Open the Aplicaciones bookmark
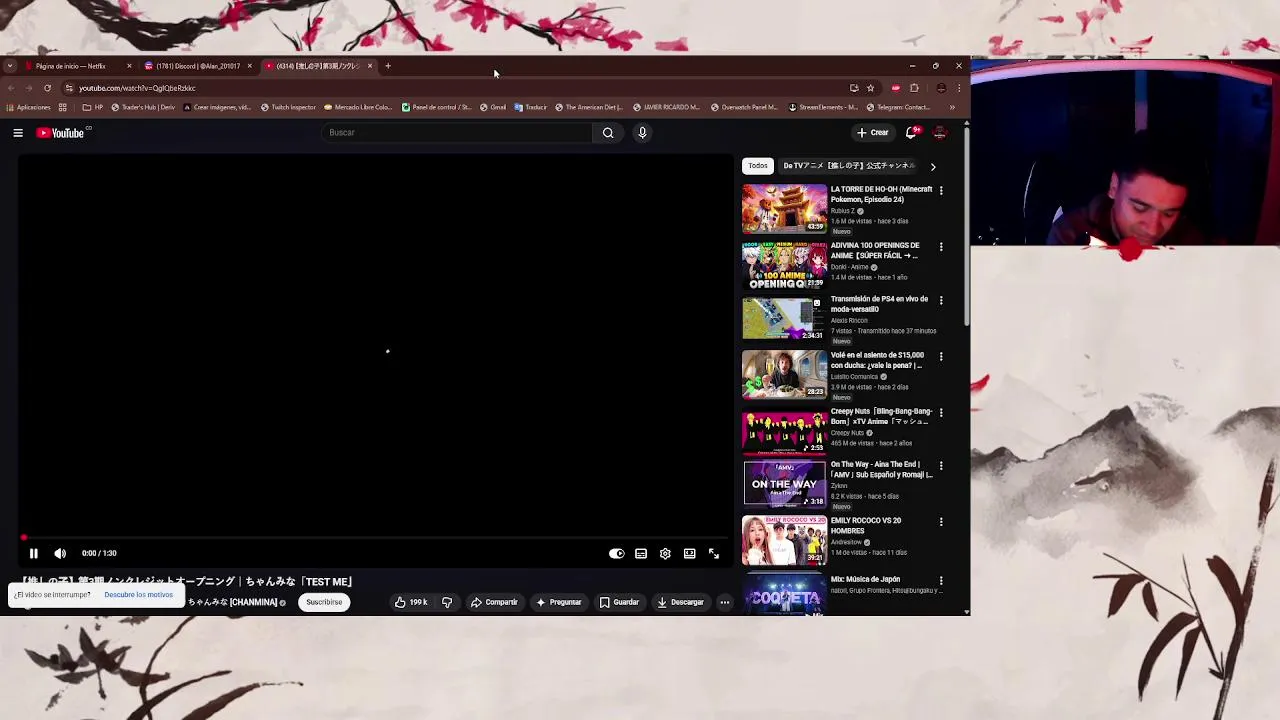 pyautogui.click(x=29, y=107)
